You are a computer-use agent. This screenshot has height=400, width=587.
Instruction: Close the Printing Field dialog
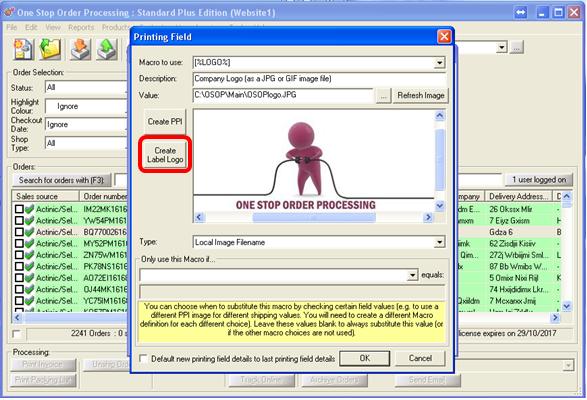(x=444, y=37)
